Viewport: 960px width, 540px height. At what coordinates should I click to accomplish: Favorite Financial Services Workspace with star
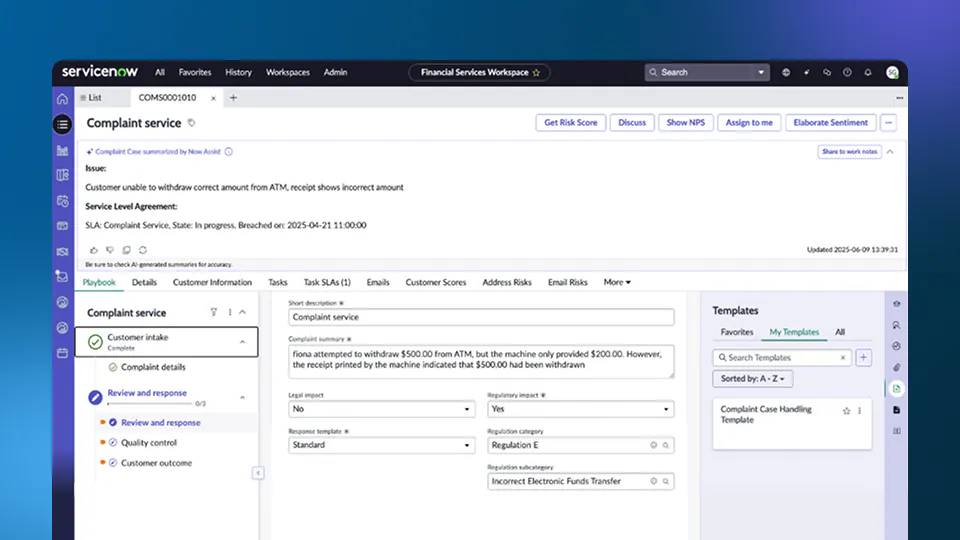[x=536, y=73]
